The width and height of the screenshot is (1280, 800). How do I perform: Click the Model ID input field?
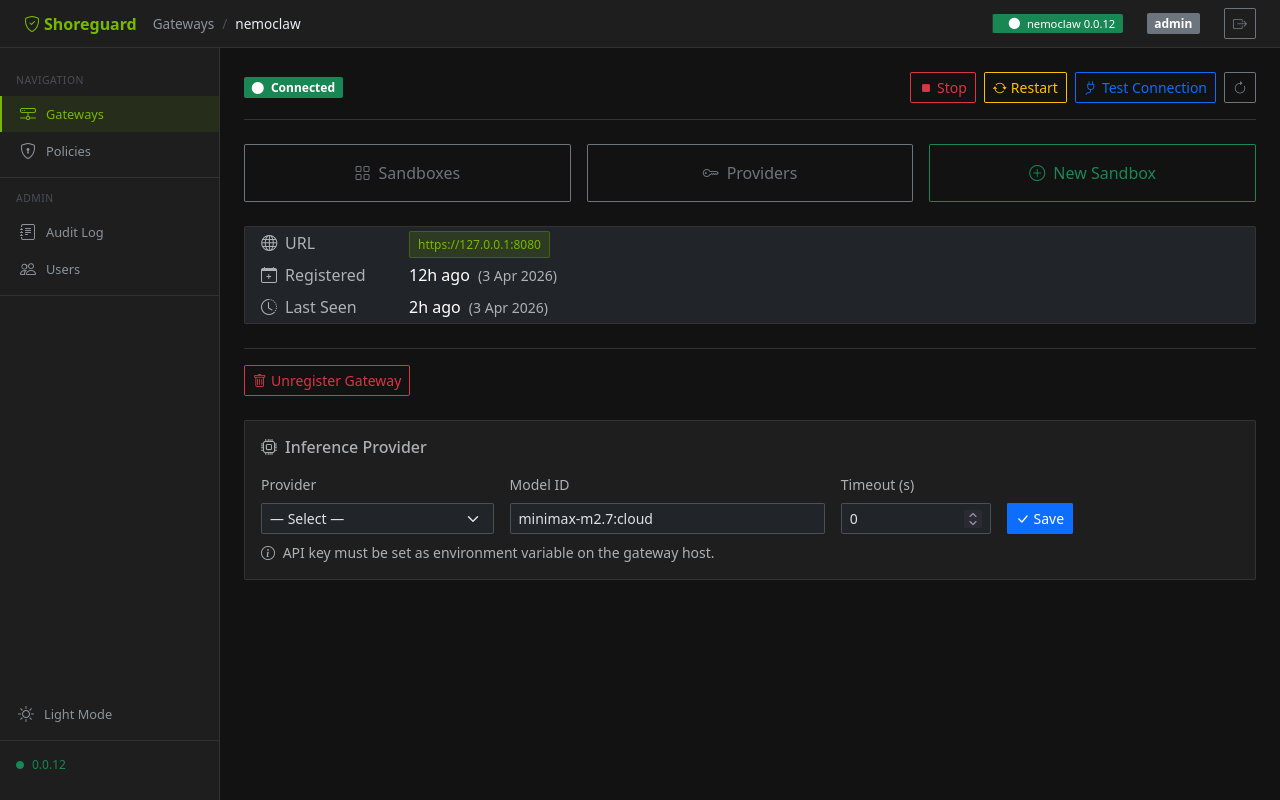click(x=667, y=519)
